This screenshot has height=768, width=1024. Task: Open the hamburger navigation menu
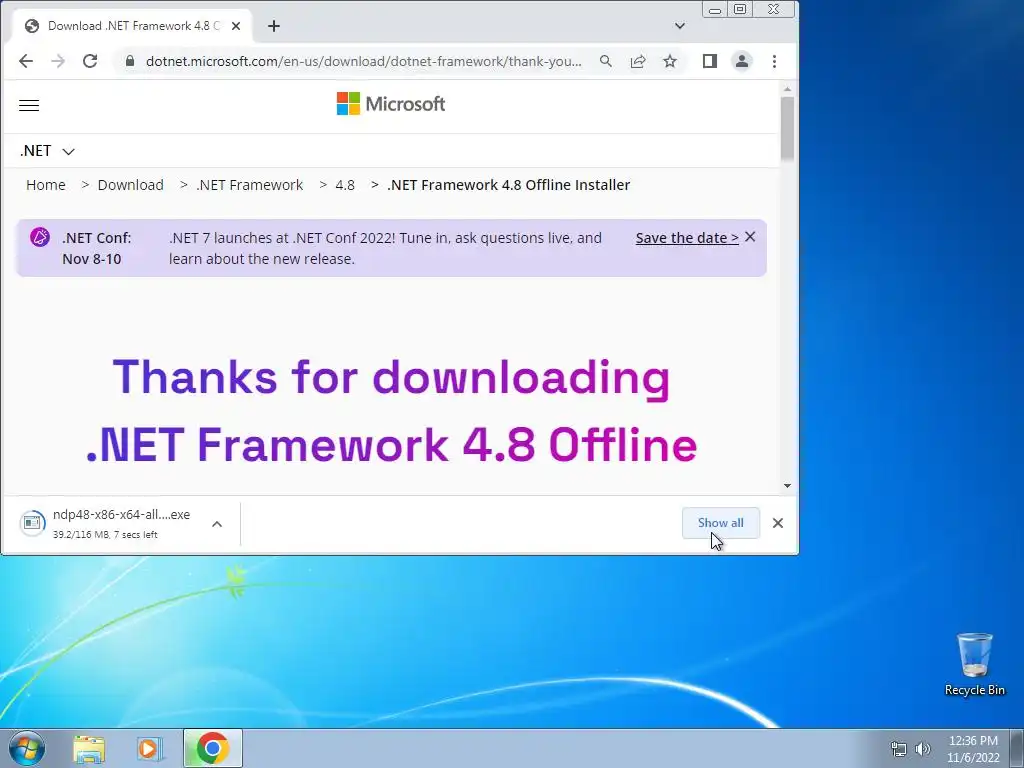(29, 105)
